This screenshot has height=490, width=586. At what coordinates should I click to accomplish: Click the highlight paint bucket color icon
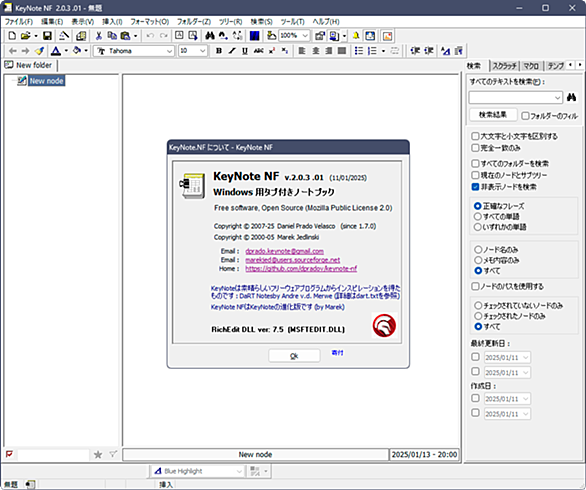coord(77,51)
